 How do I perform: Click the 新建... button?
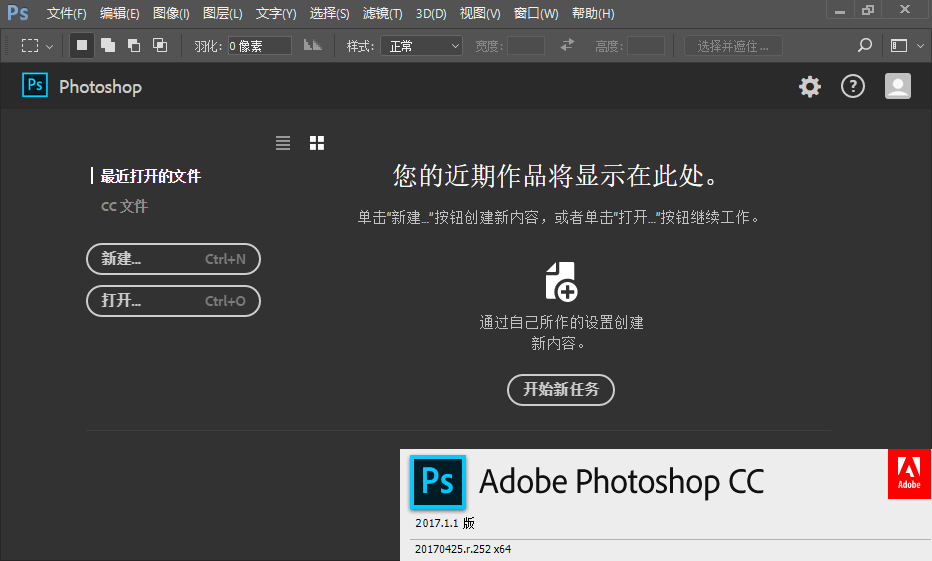tap(173, 259)
